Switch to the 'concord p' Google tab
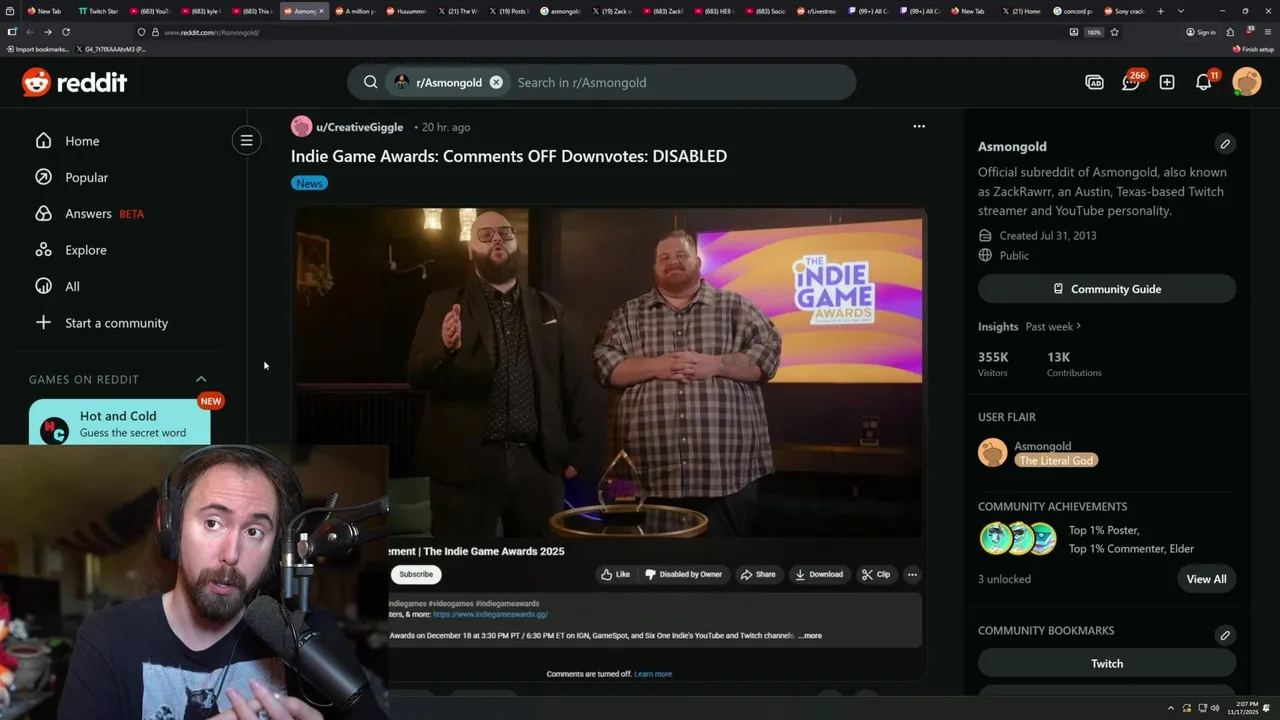 pyautogui.click(x=1072, y=11)
